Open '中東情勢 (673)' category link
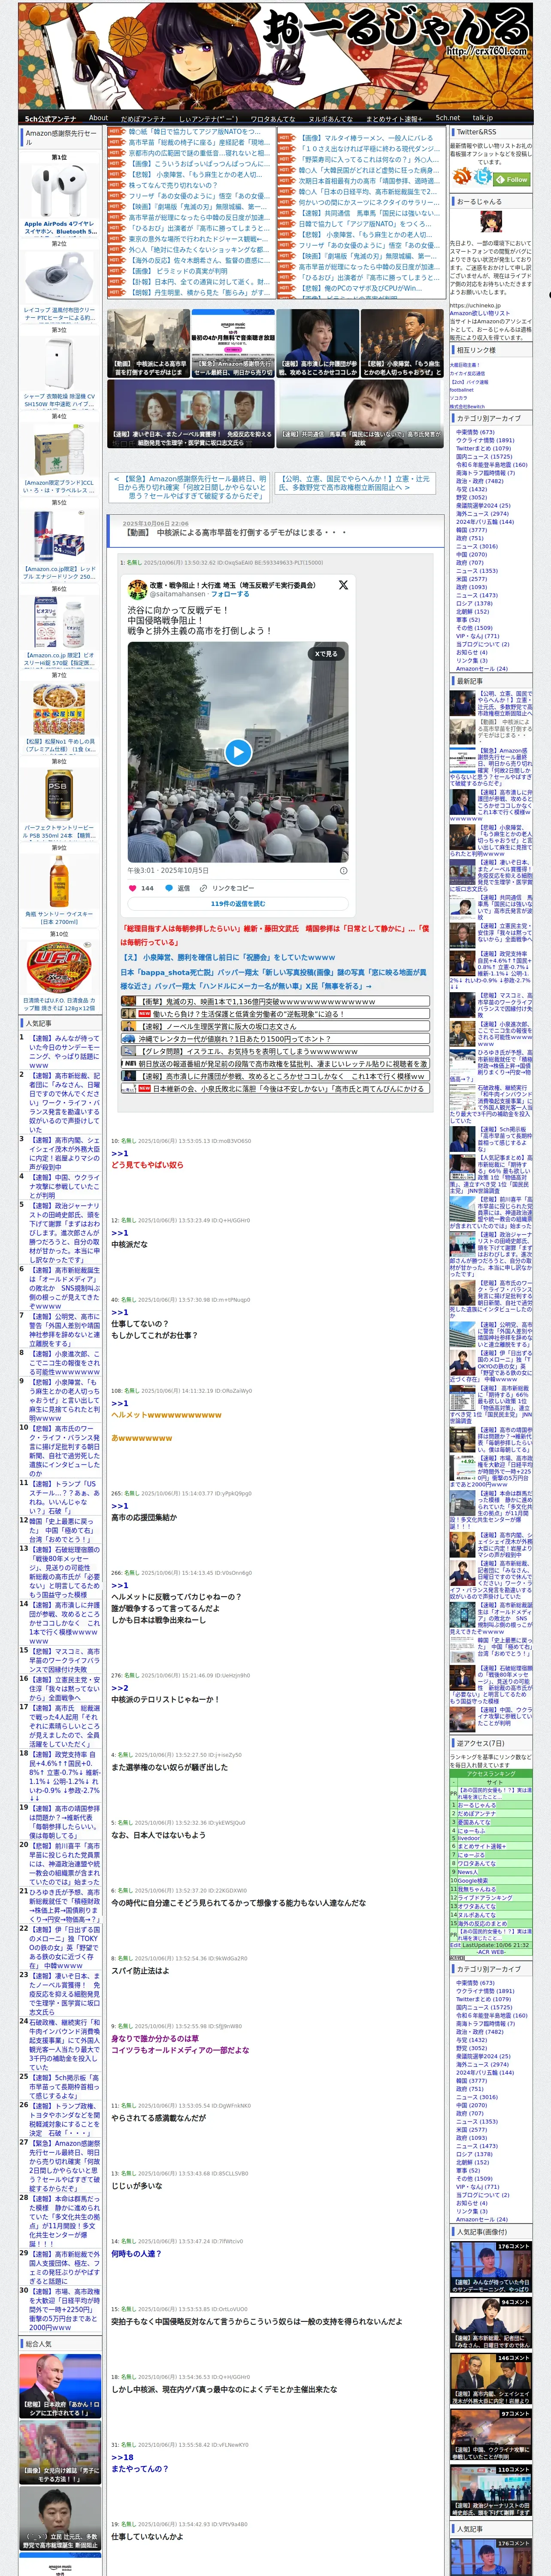The height and width of the screenshot is (2576, 551). 475,432
